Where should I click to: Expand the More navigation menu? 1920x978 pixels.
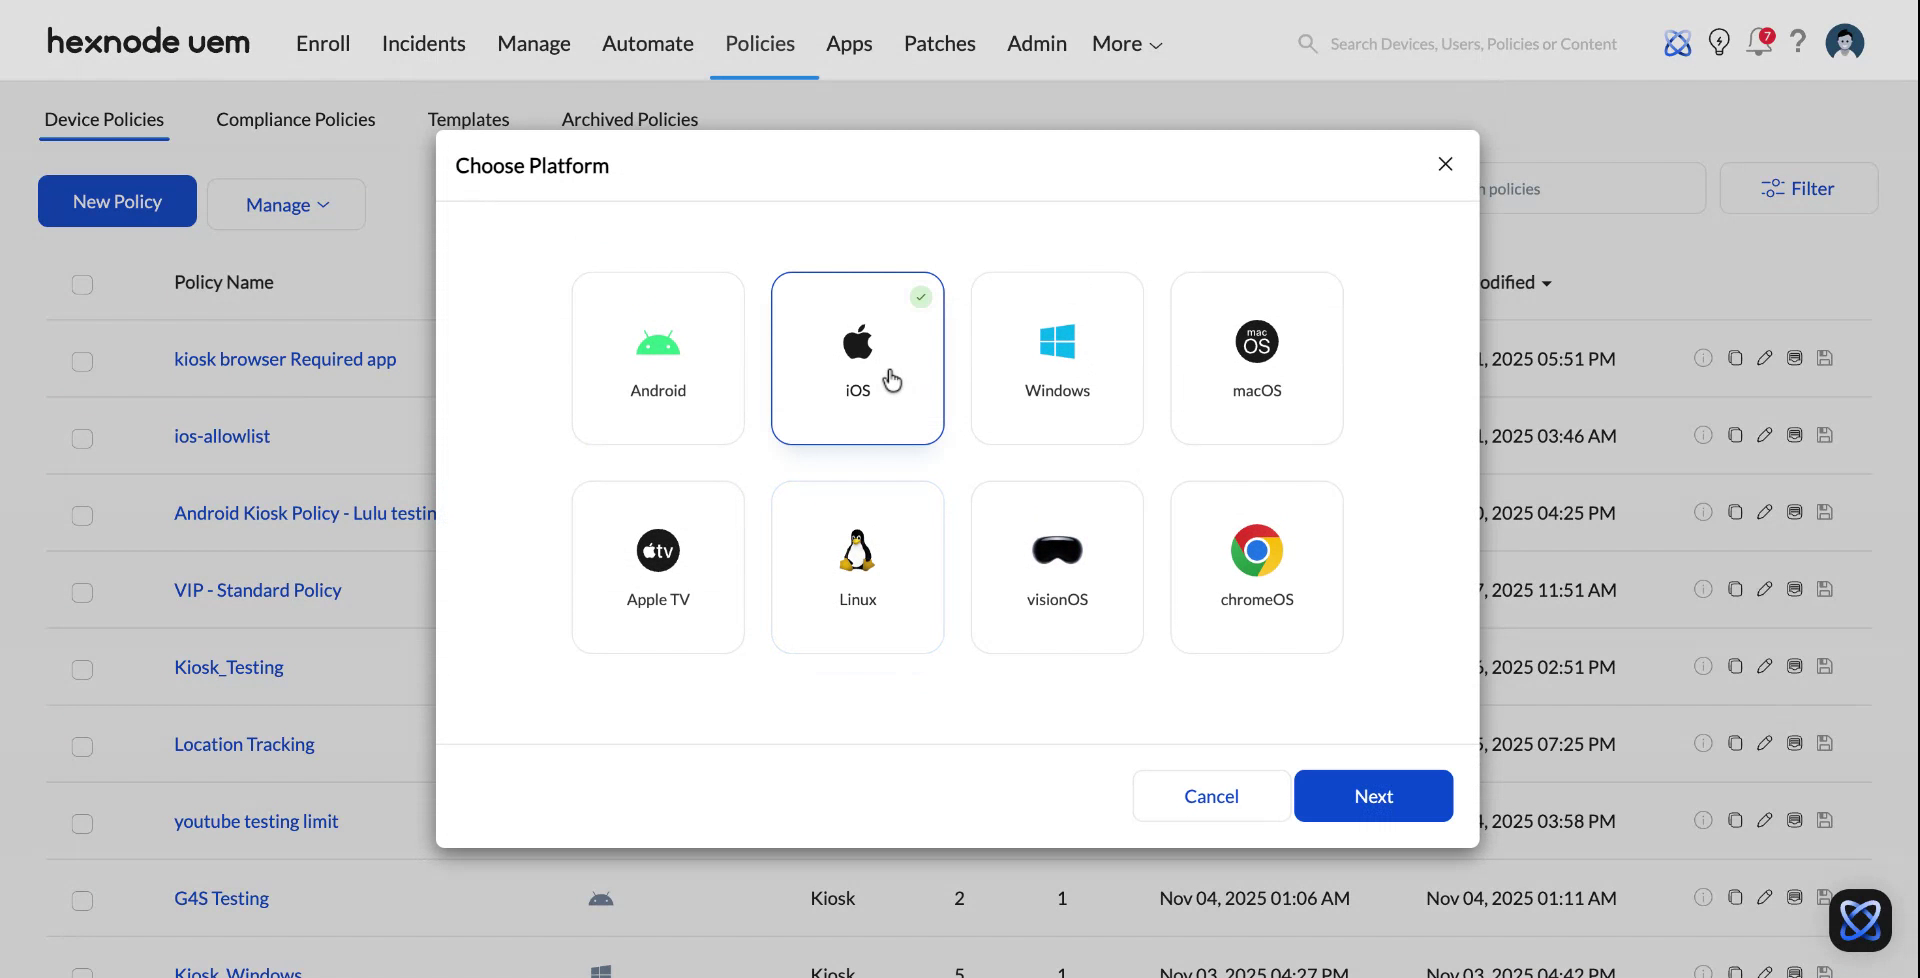point(1126,43)
